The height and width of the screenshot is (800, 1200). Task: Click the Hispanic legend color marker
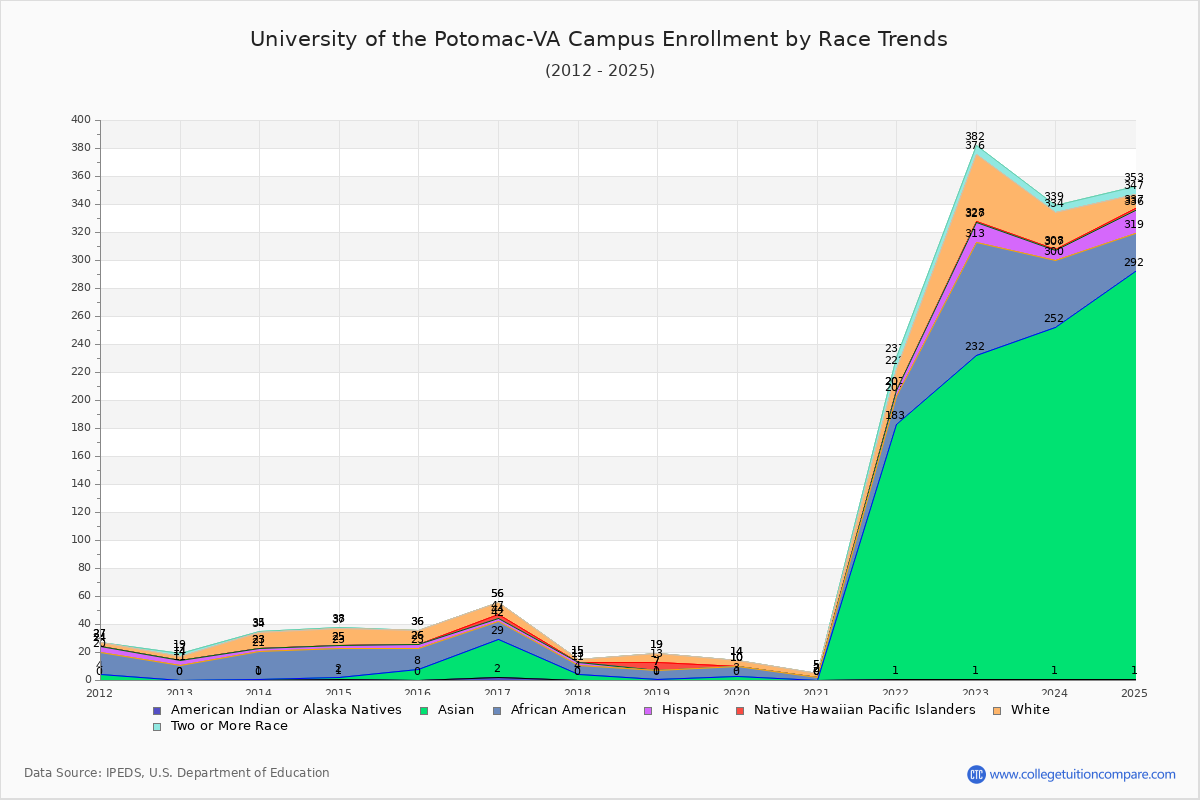point(648,710)
